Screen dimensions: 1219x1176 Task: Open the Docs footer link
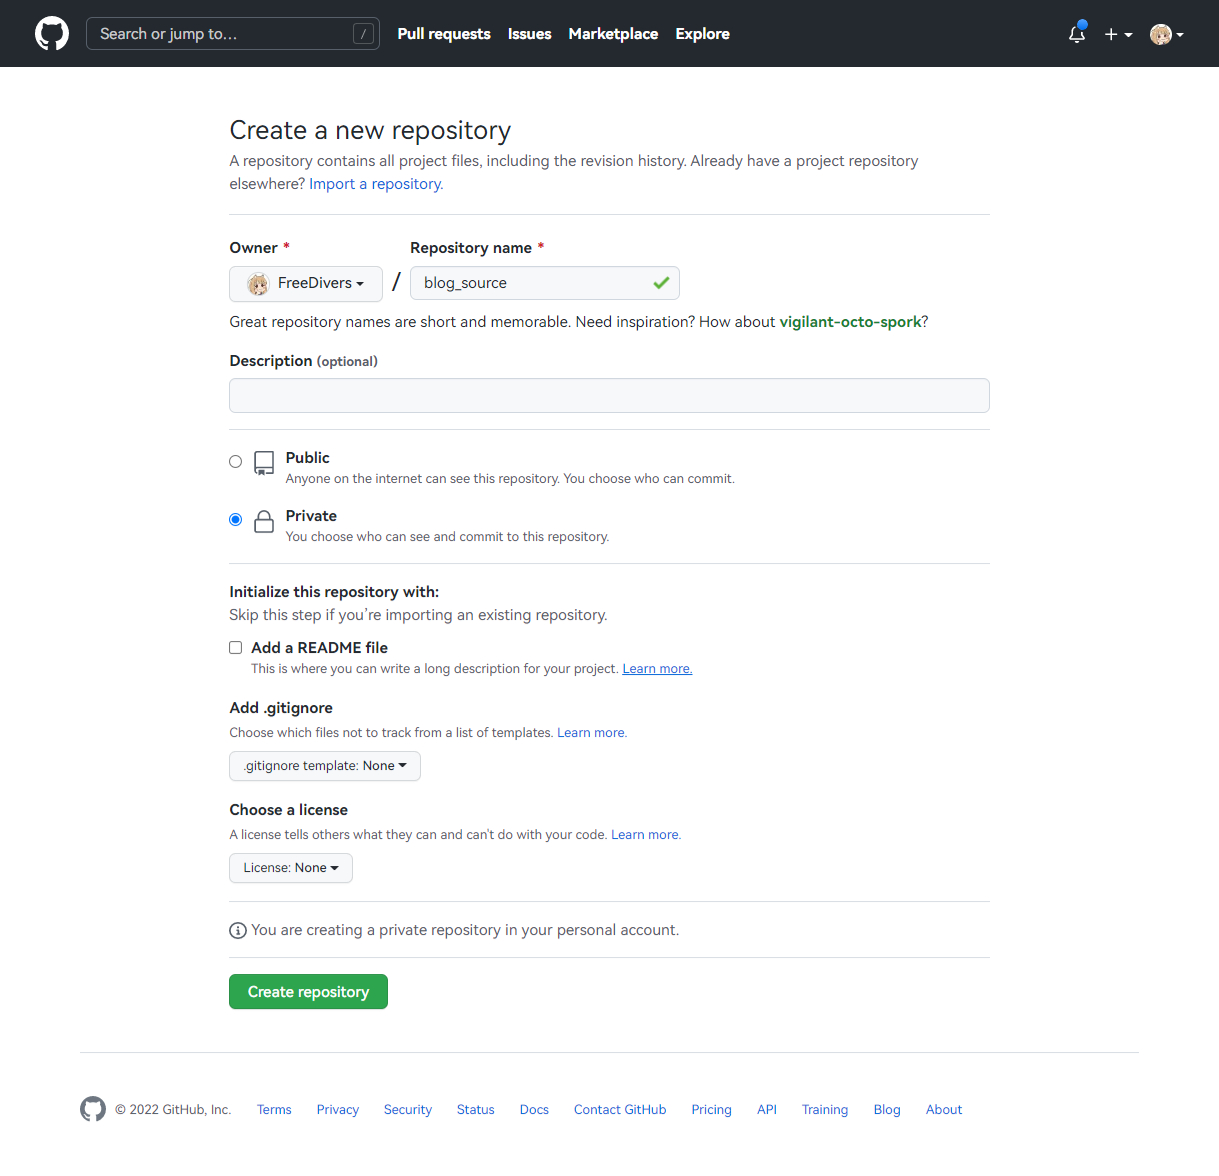tap(534, 1110)
